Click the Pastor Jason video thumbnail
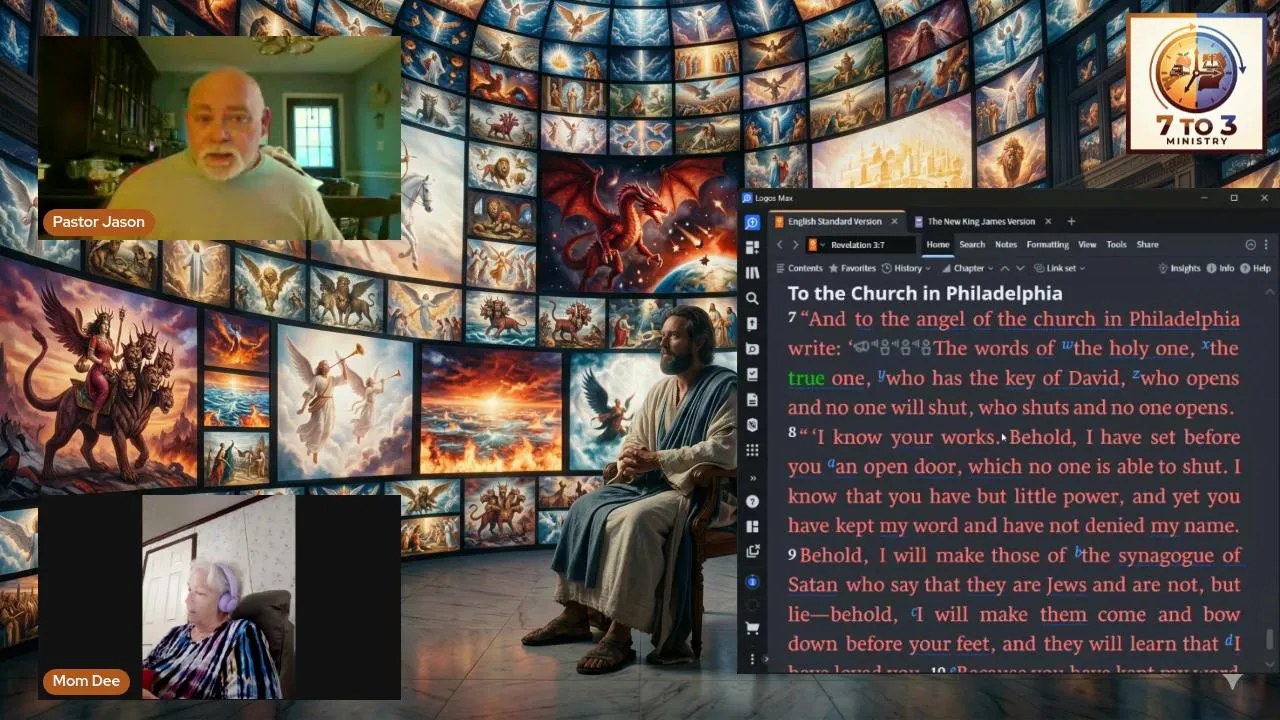The image size is (1280, 720). click(x=219, y=138)
